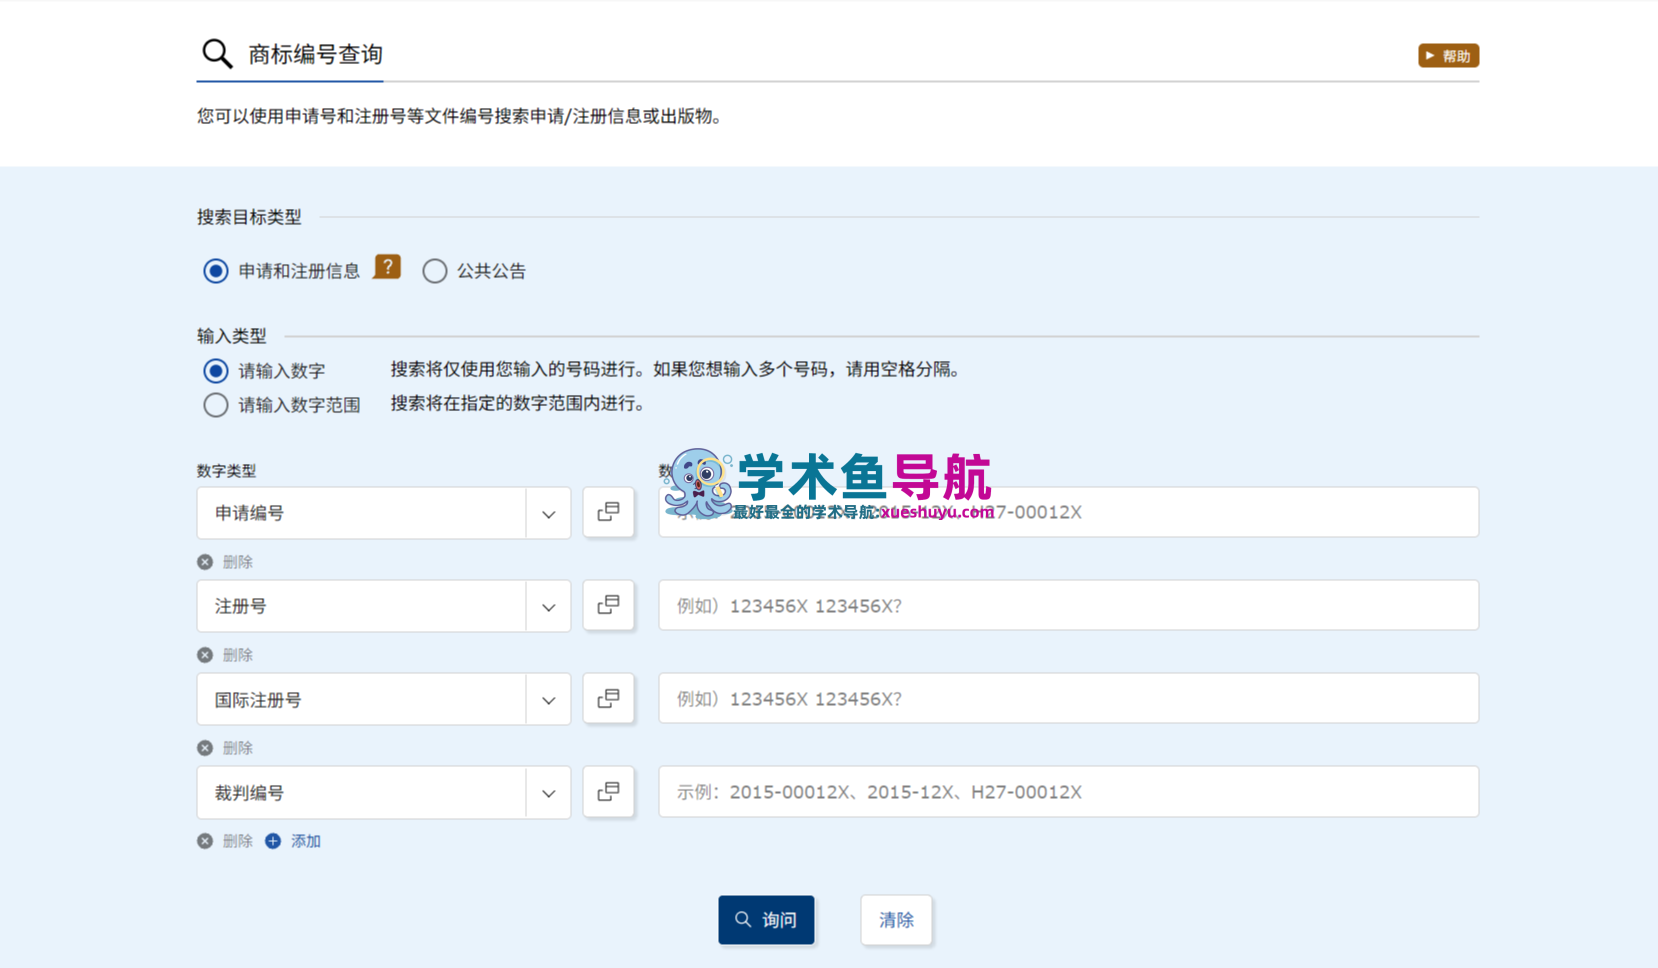Click the 删除 icon below 申请编号 row
1658x968 pixels.
coord(205,562)
